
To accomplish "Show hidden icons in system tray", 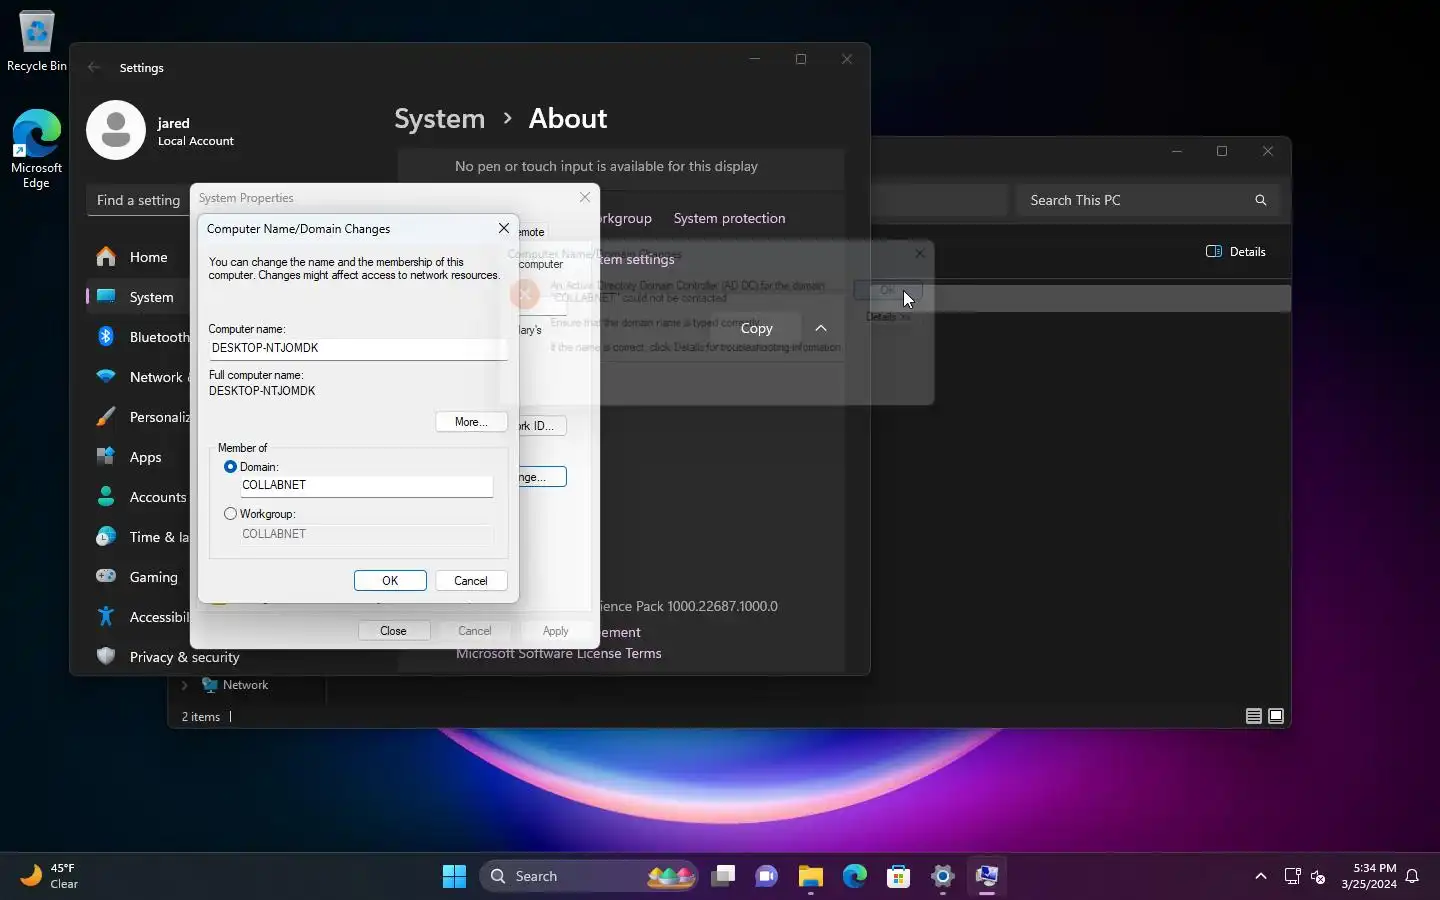I will (1261, 876).
